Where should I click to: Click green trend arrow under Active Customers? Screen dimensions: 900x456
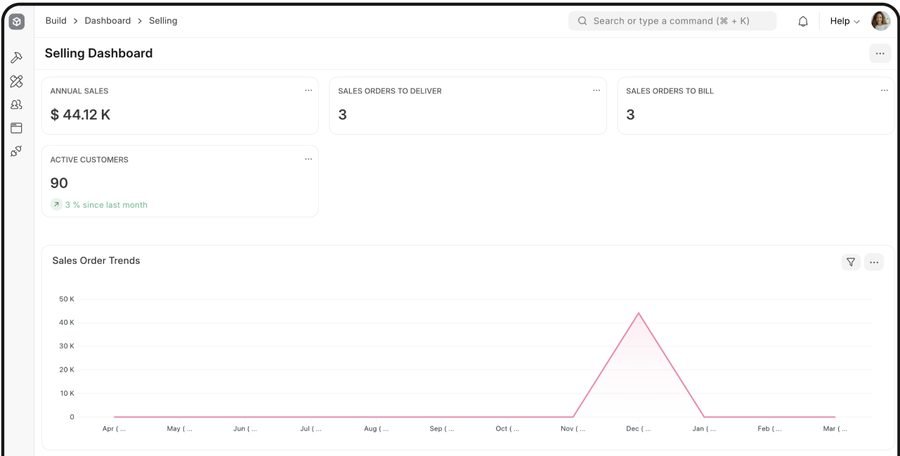pyautogui.click(x=56, y=204)
